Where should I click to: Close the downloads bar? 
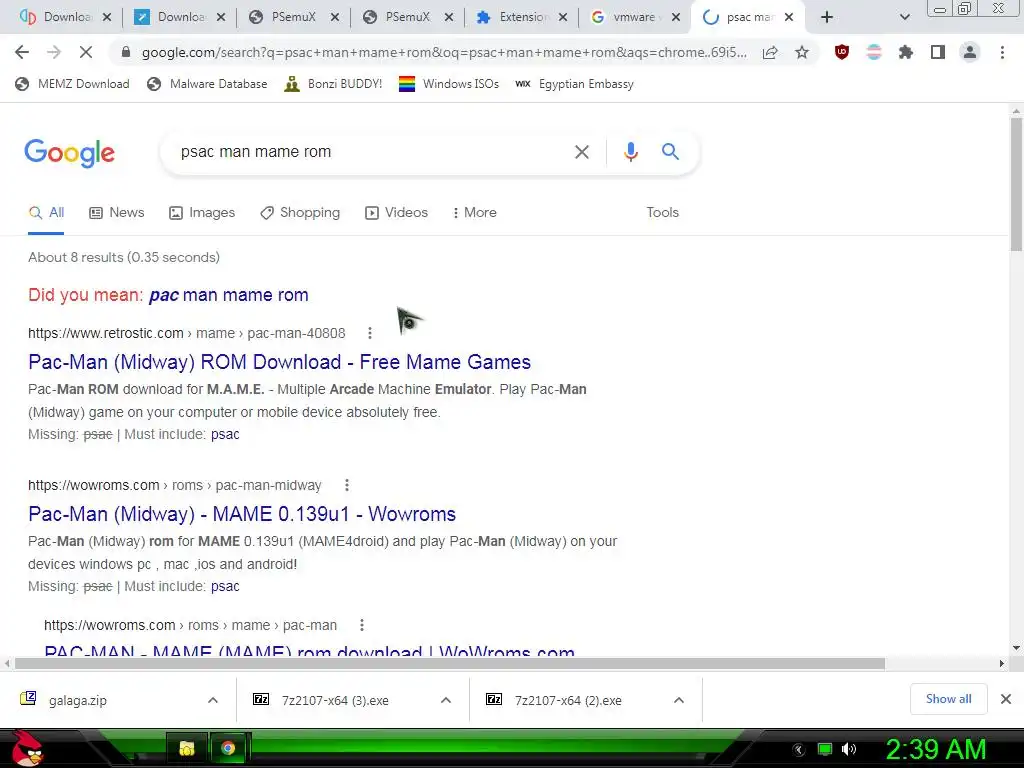(x=1006, y=699)
